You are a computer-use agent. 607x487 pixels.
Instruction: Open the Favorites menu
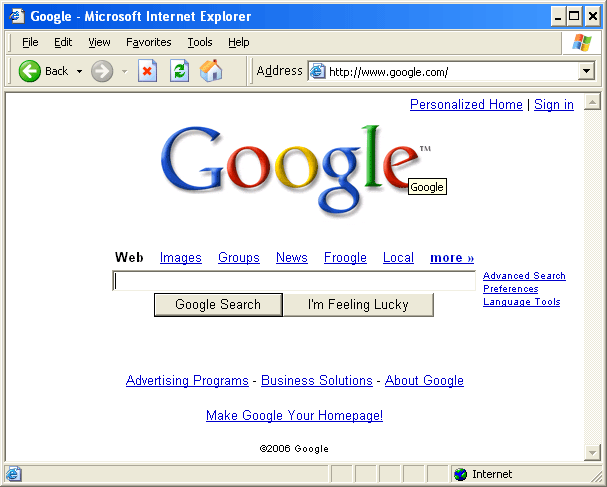[149, 42]
